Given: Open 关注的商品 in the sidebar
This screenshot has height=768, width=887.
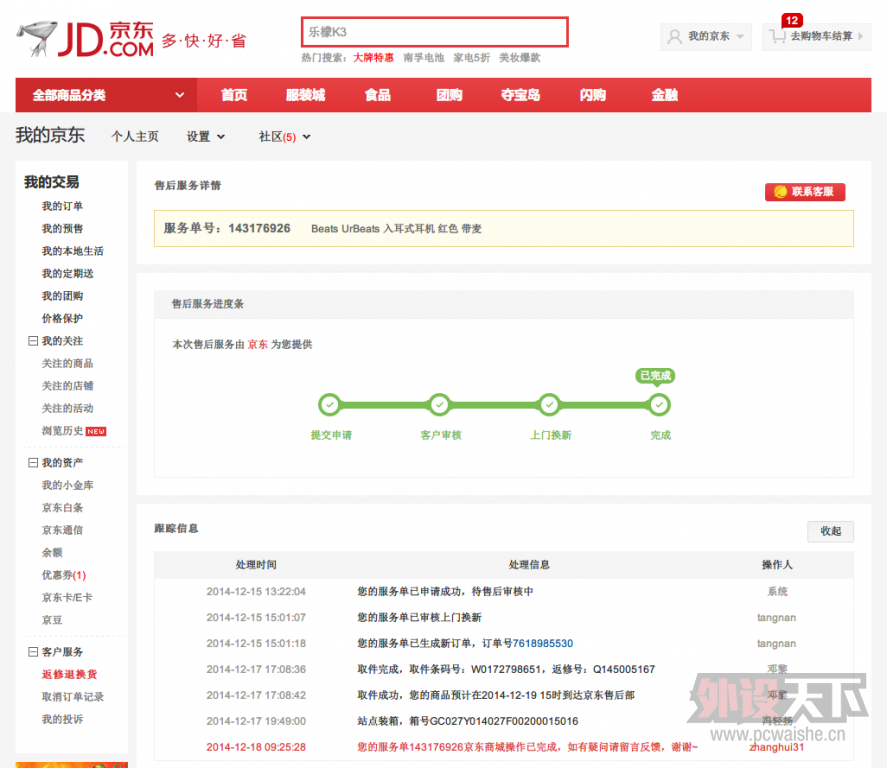Looking at the screenshot, I should [67, 364].
